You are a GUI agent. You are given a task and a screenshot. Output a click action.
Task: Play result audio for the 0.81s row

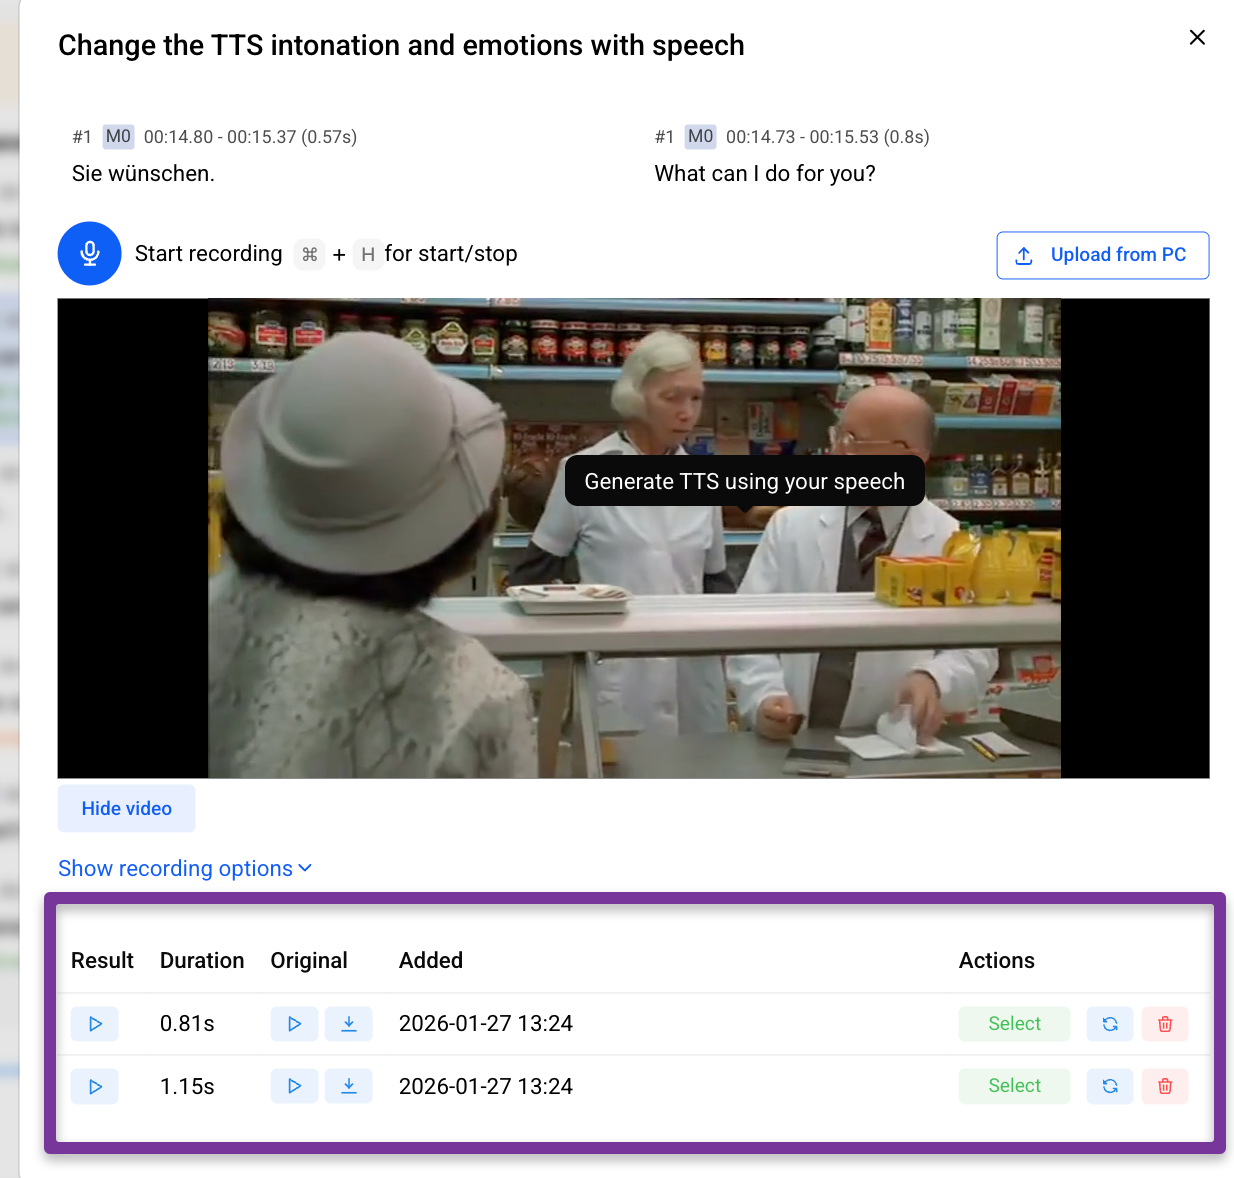(95, 1024)
